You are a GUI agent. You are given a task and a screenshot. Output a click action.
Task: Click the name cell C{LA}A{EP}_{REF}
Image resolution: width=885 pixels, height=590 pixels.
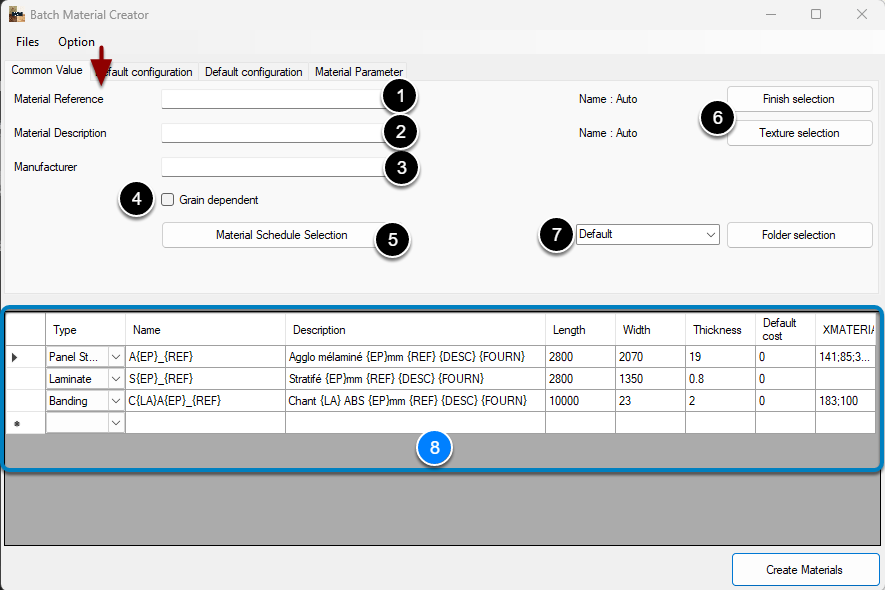click(x=205, y=401)
